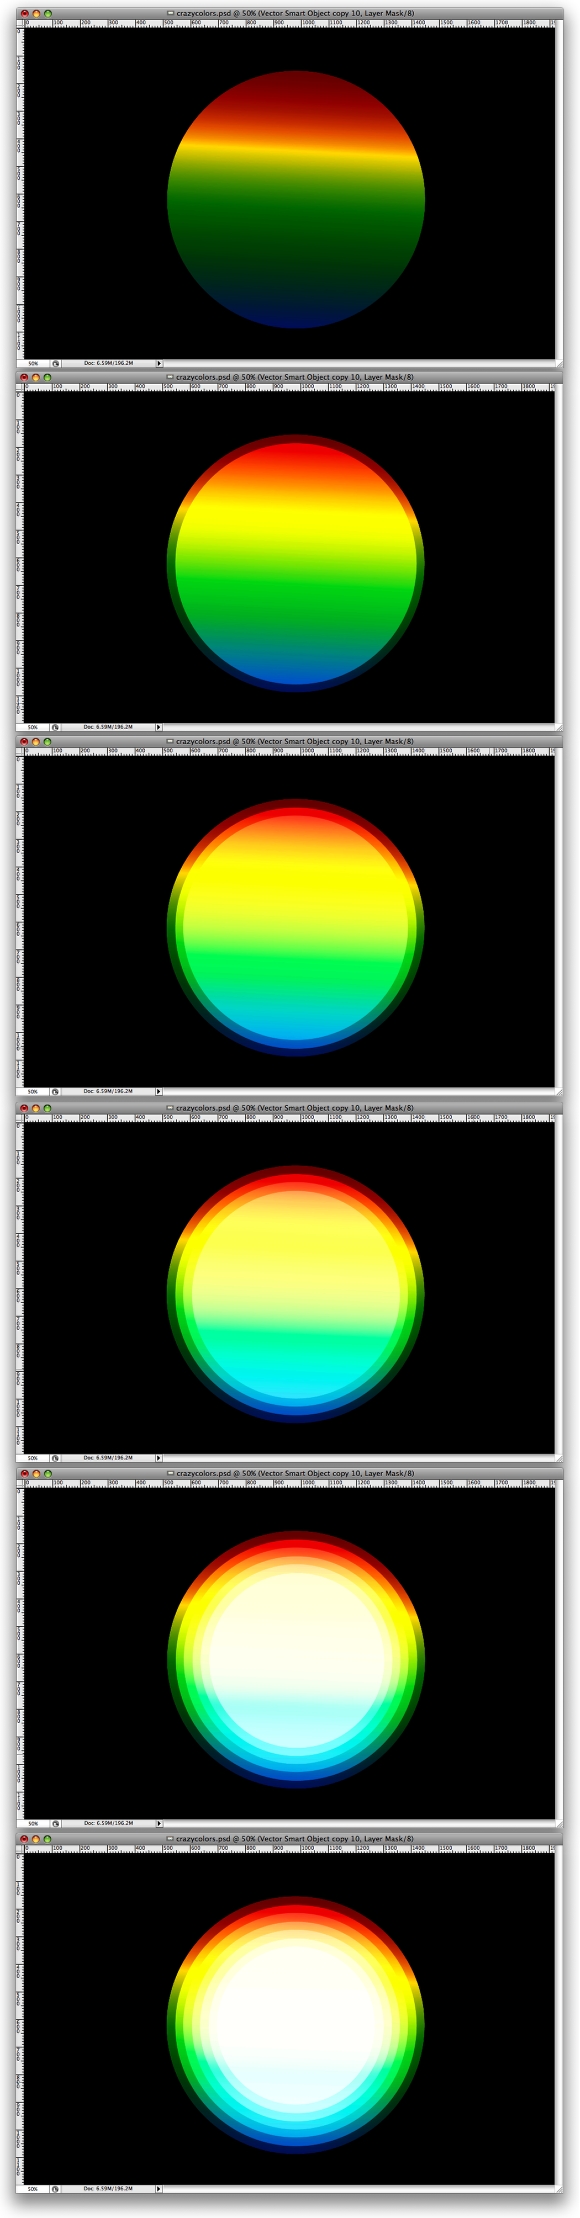Click 'Doc: 6.59M/196.2M' in the second window
This screenshot has width=580, height=2218.
tap(108, 727)
